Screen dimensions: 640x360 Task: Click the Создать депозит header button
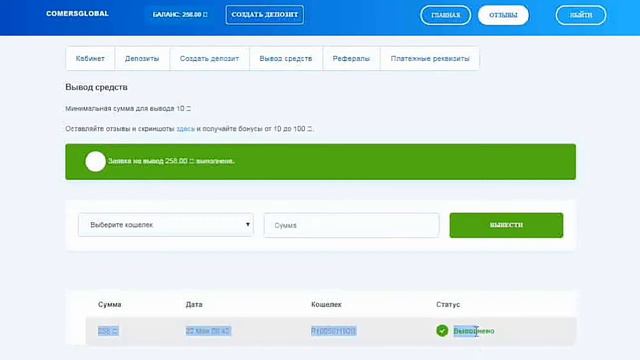click(264, 15)
